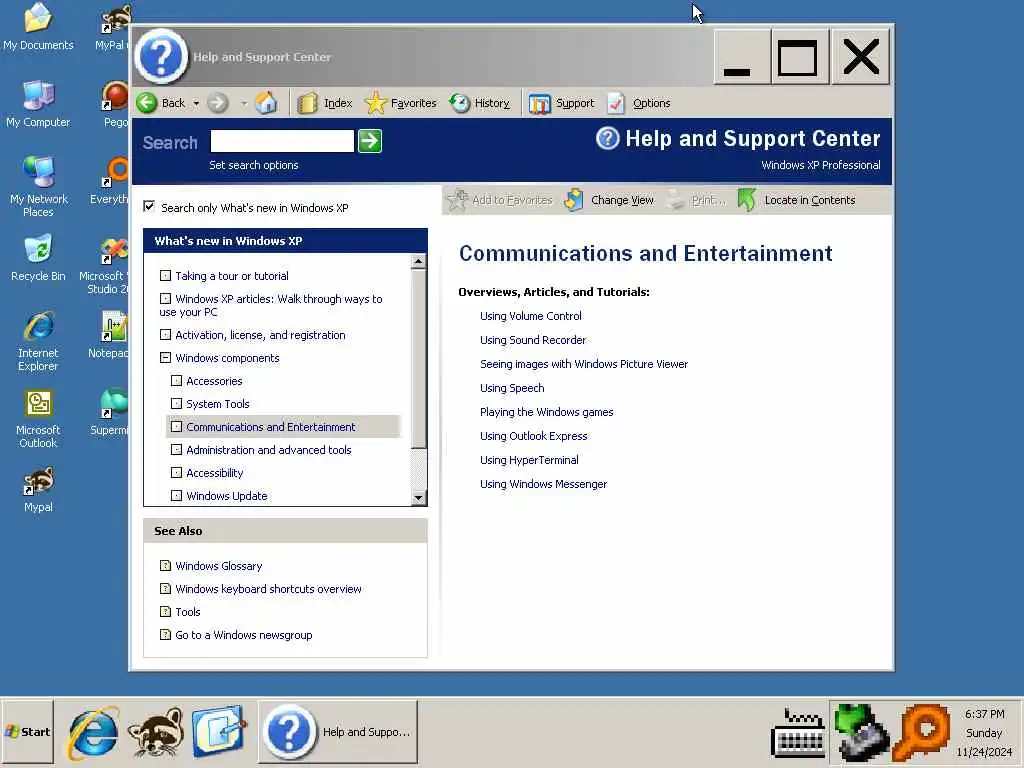
Task: Open My Computer desktop icon
Action: (x=38, y=104)
